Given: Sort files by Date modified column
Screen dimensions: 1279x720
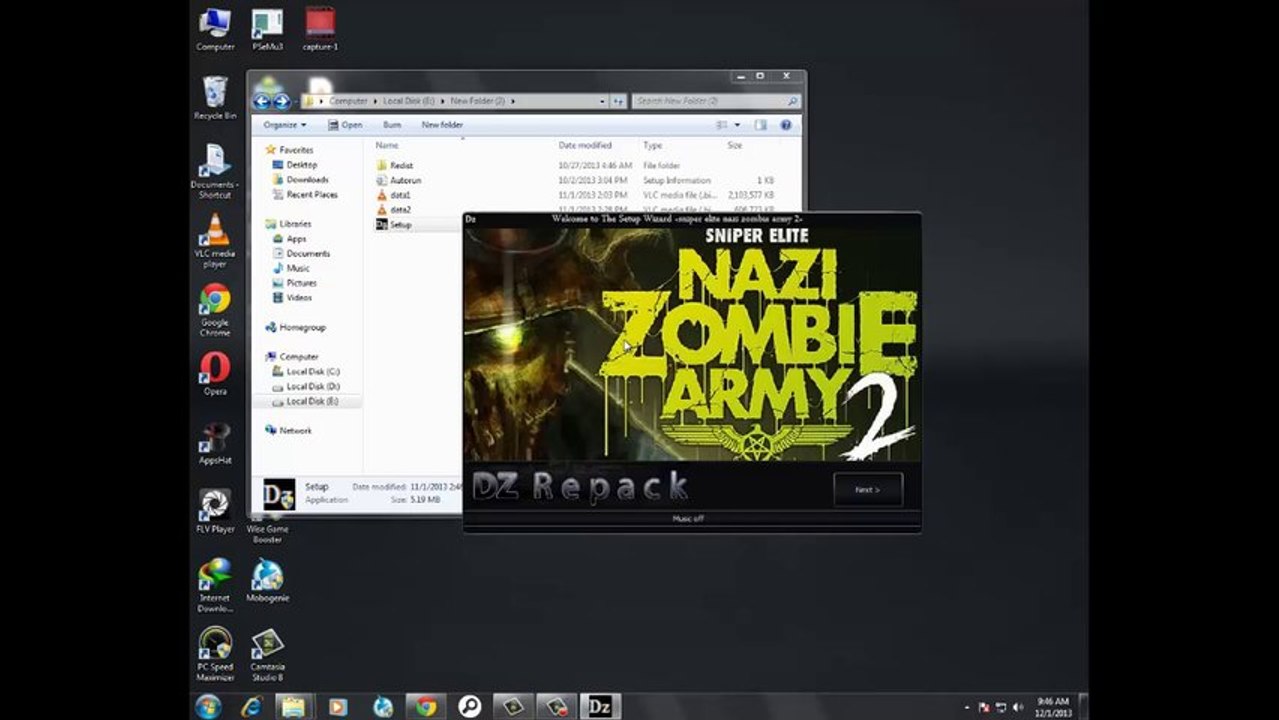Looking at the screenshot, I should (x=585, y=146).
